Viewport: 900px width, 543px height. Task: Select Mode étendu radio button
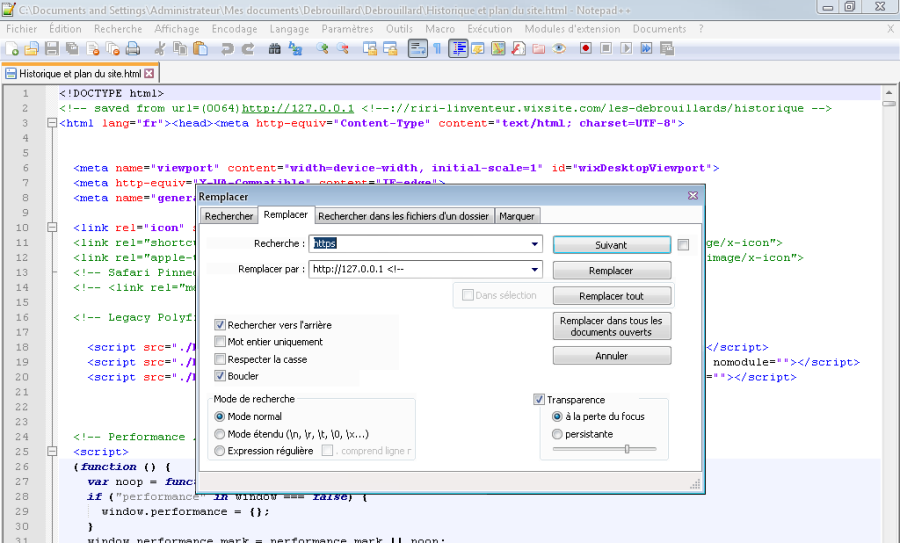point(219,434)
